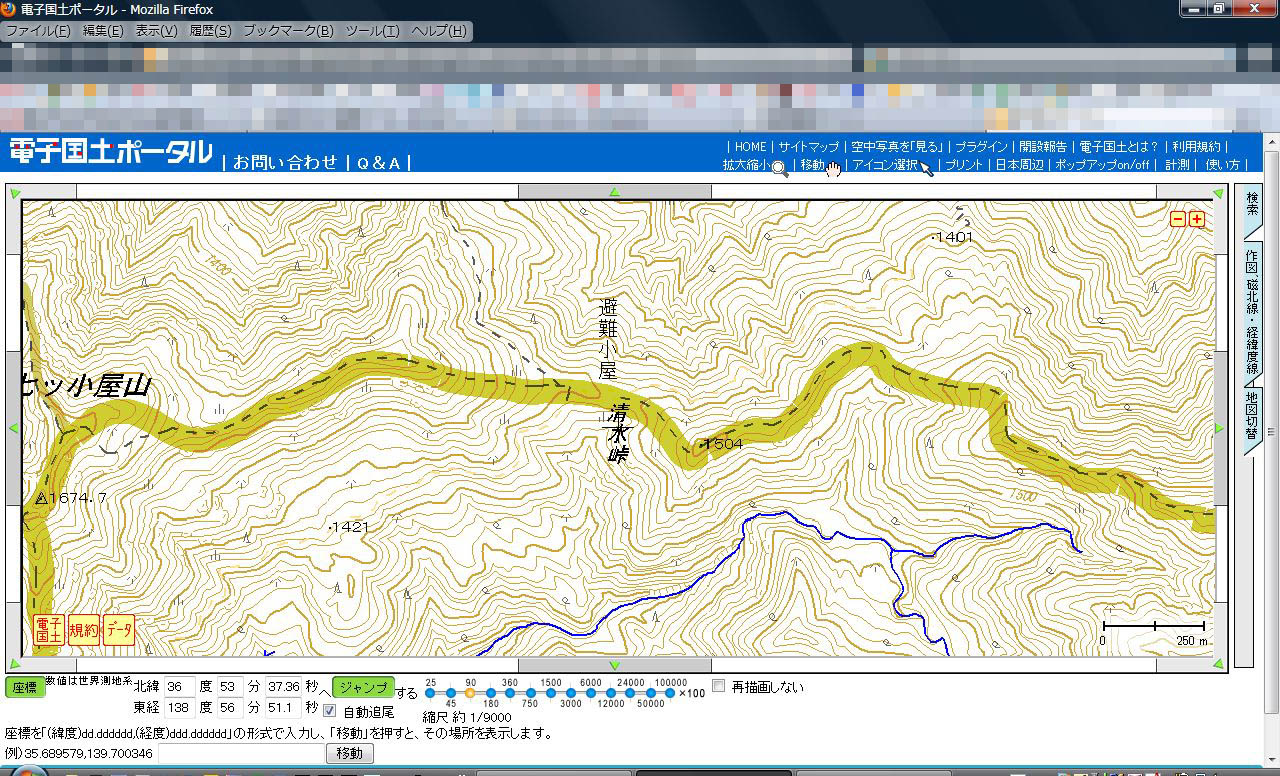
Task: Open the 利用規約 link
Action: [1196, 147]
